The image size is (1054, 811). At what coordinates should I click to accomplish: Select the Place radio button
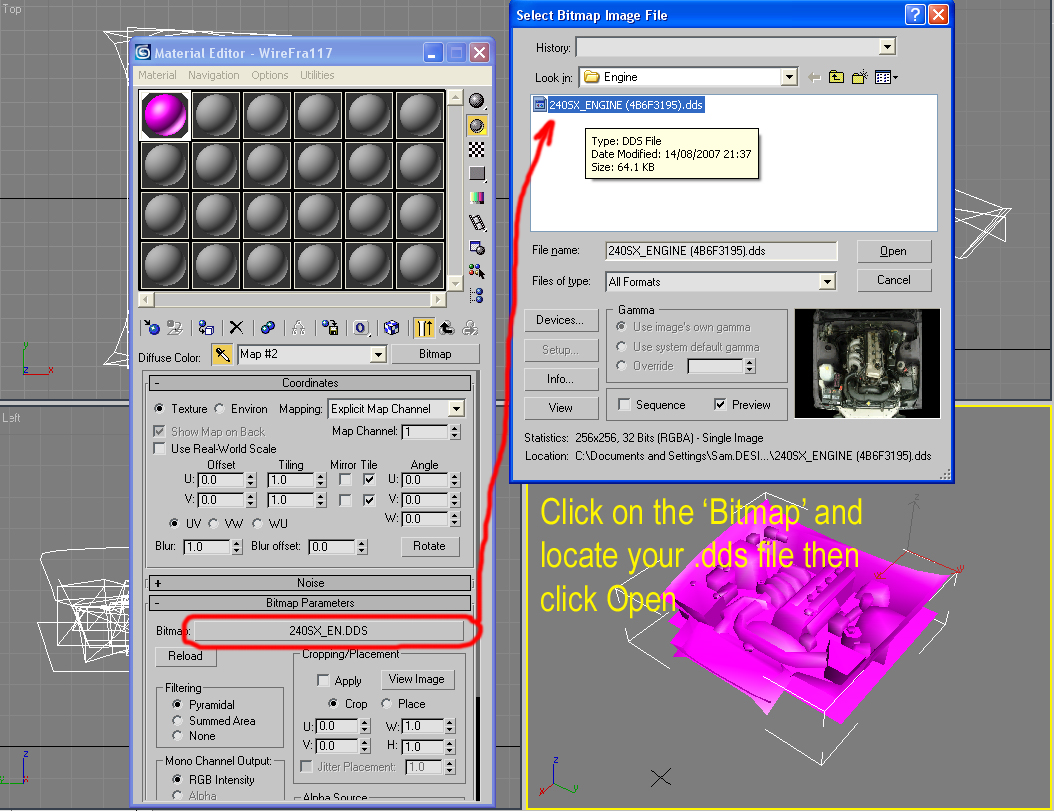coord(387,703)
